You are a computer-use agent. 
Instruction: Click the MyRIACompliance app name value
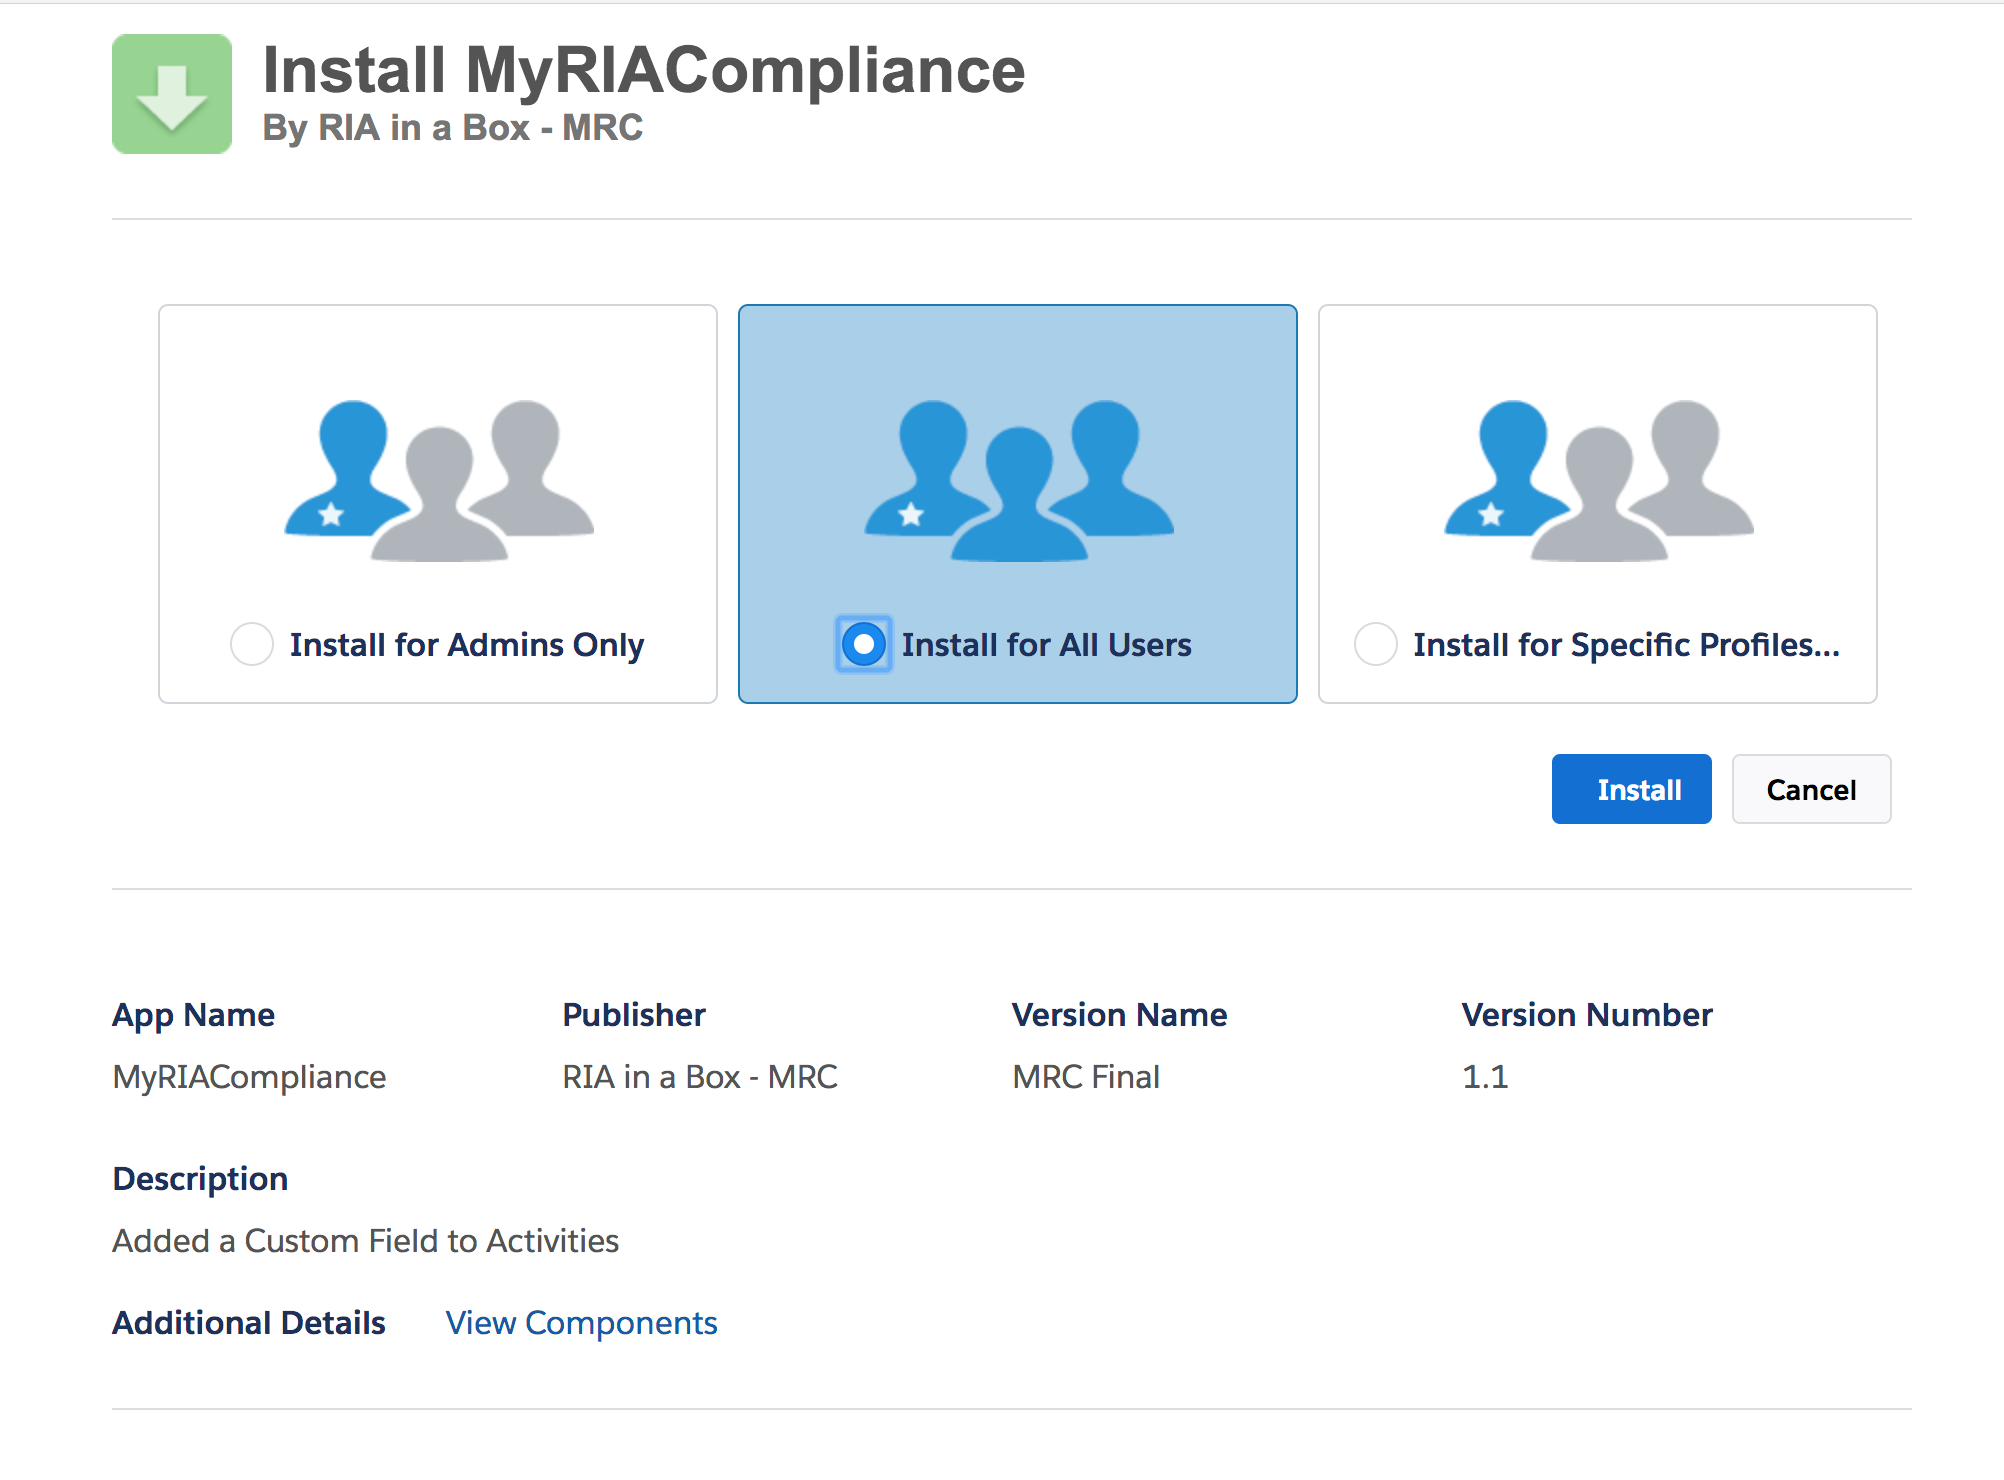[x=249, y=1077]
